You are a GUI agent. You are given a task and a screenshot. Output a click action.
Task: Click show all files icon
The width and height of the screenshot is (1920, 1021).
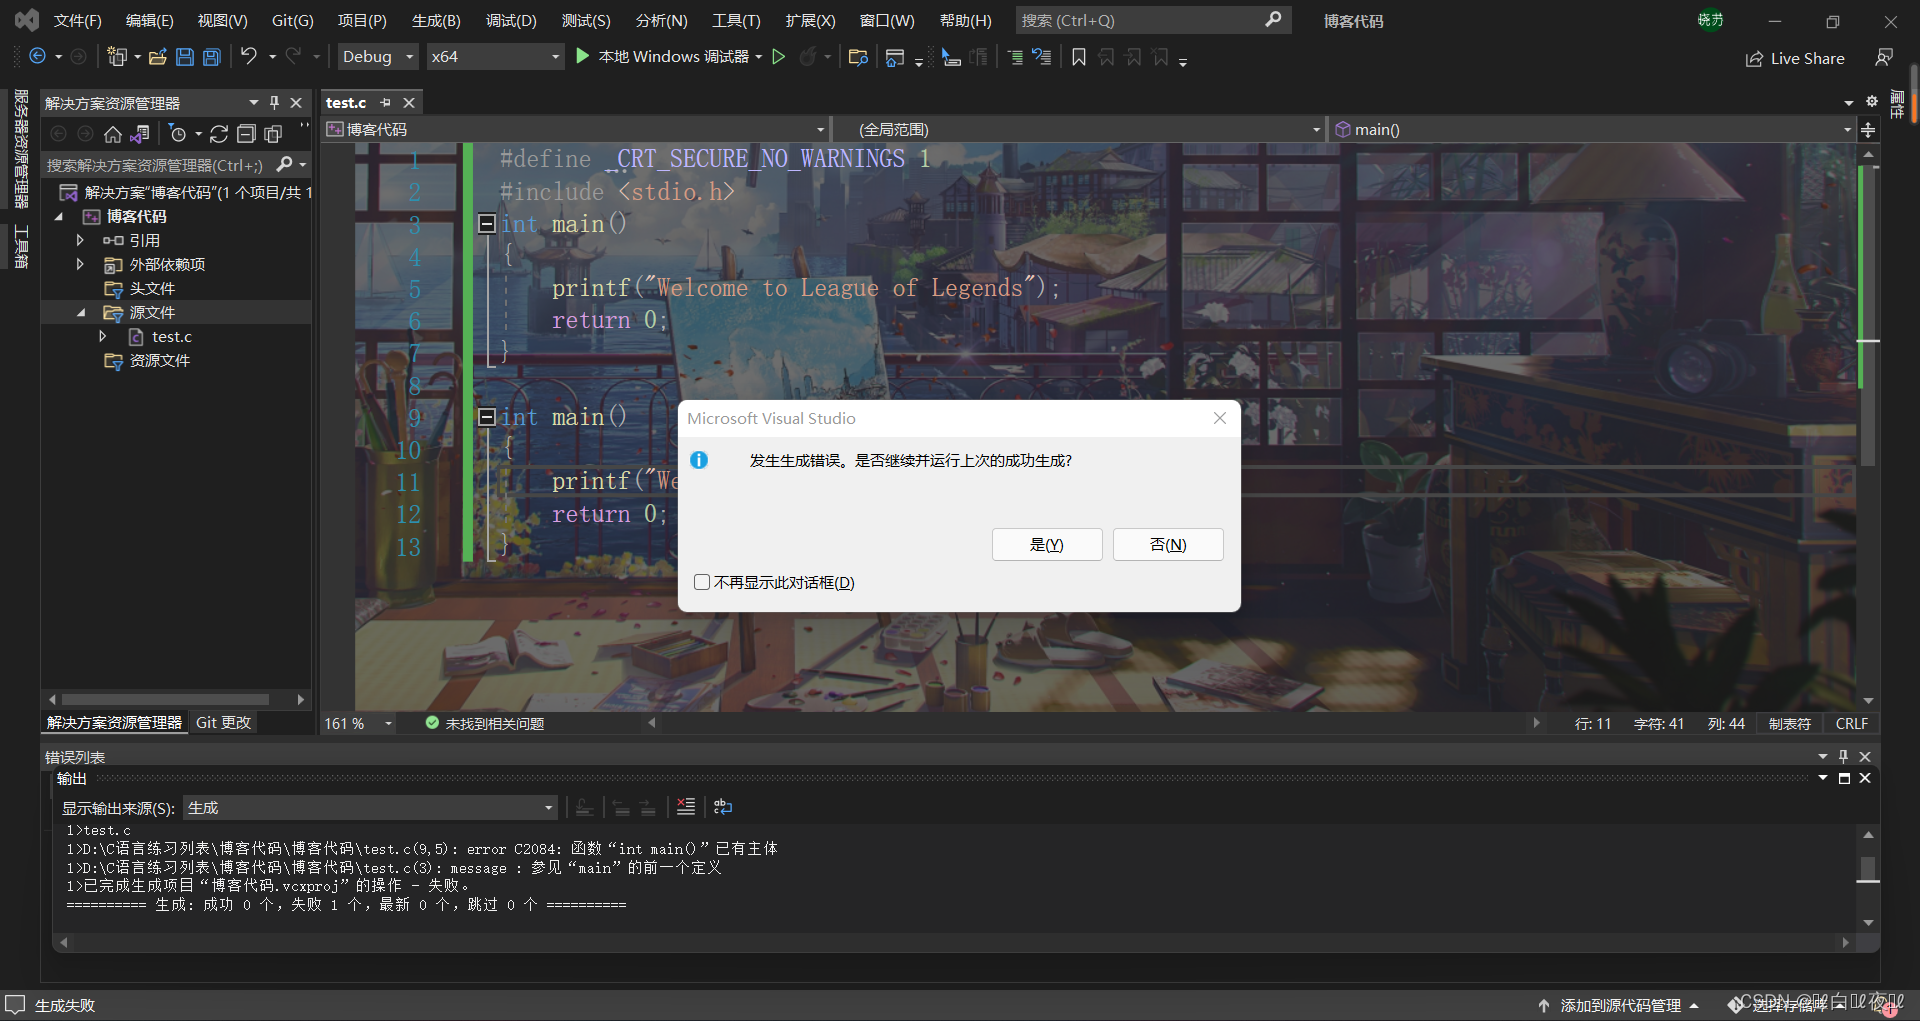273,133
